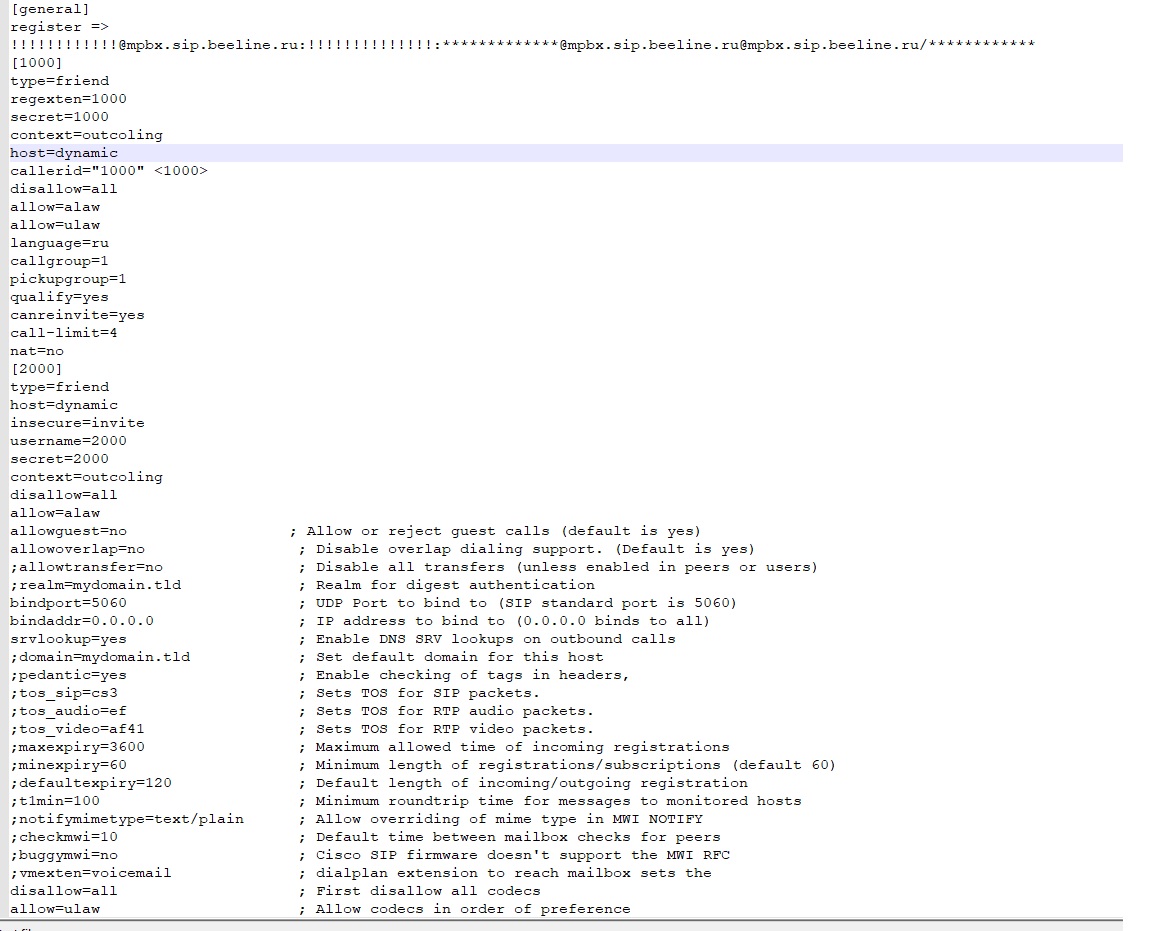Place cursor on the register => line
This screenshot has width=1152, height=931.
click(x=59, y=27)
